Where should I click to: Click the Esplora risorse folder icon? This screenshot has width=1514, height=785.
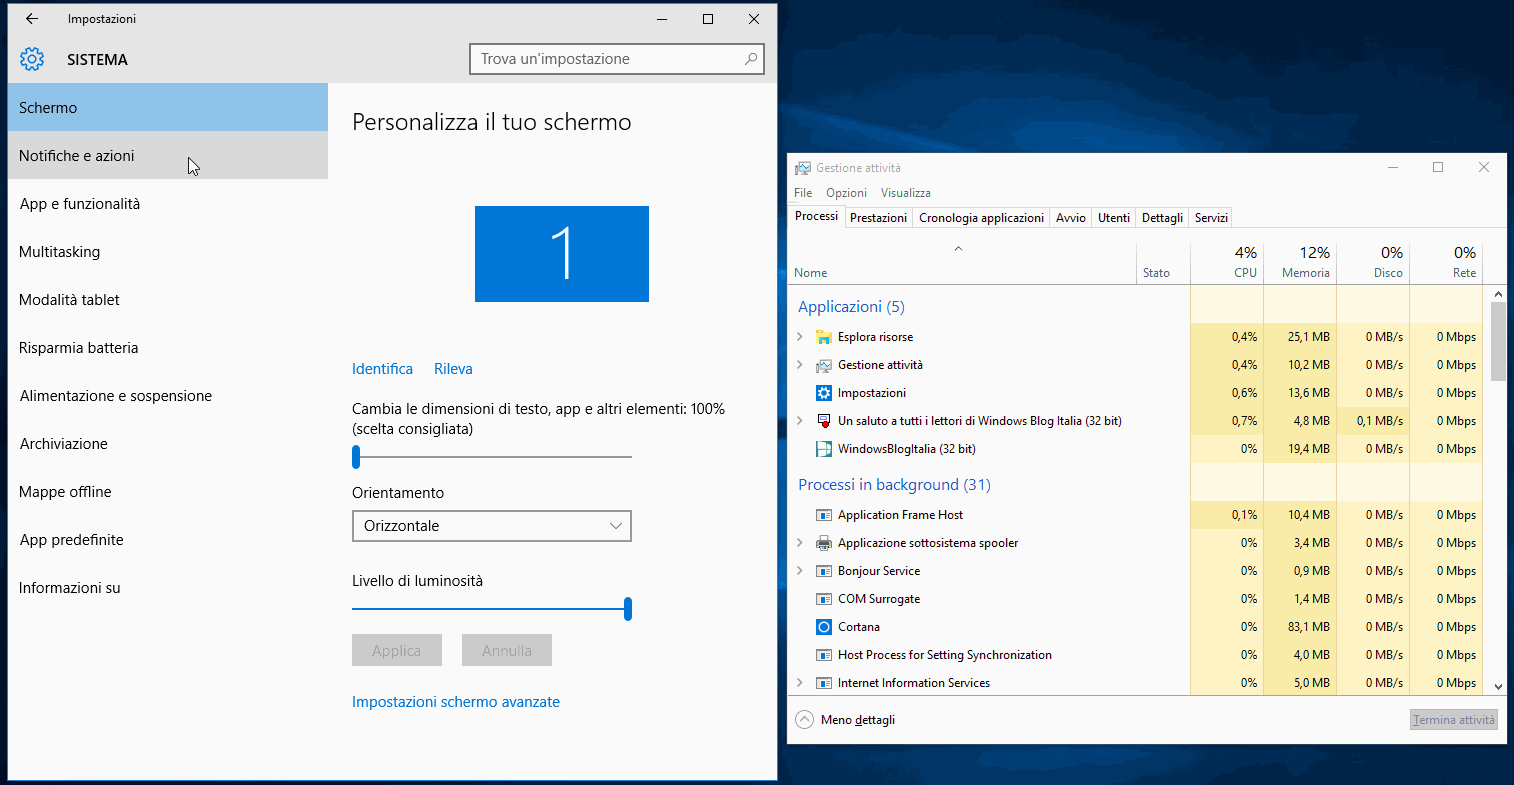click(824, 337)
